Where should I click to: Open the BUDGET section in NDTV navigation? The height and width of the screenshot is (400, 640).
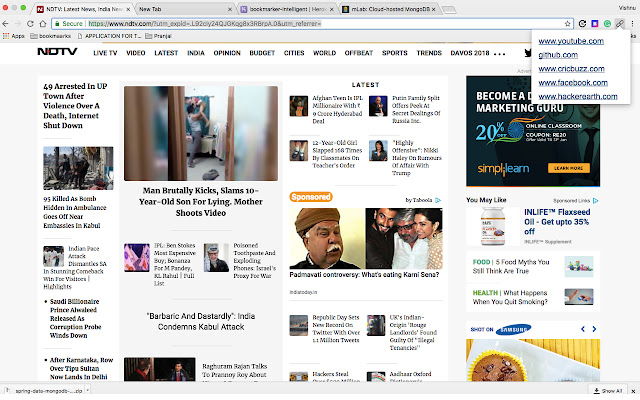coord(264,51)
